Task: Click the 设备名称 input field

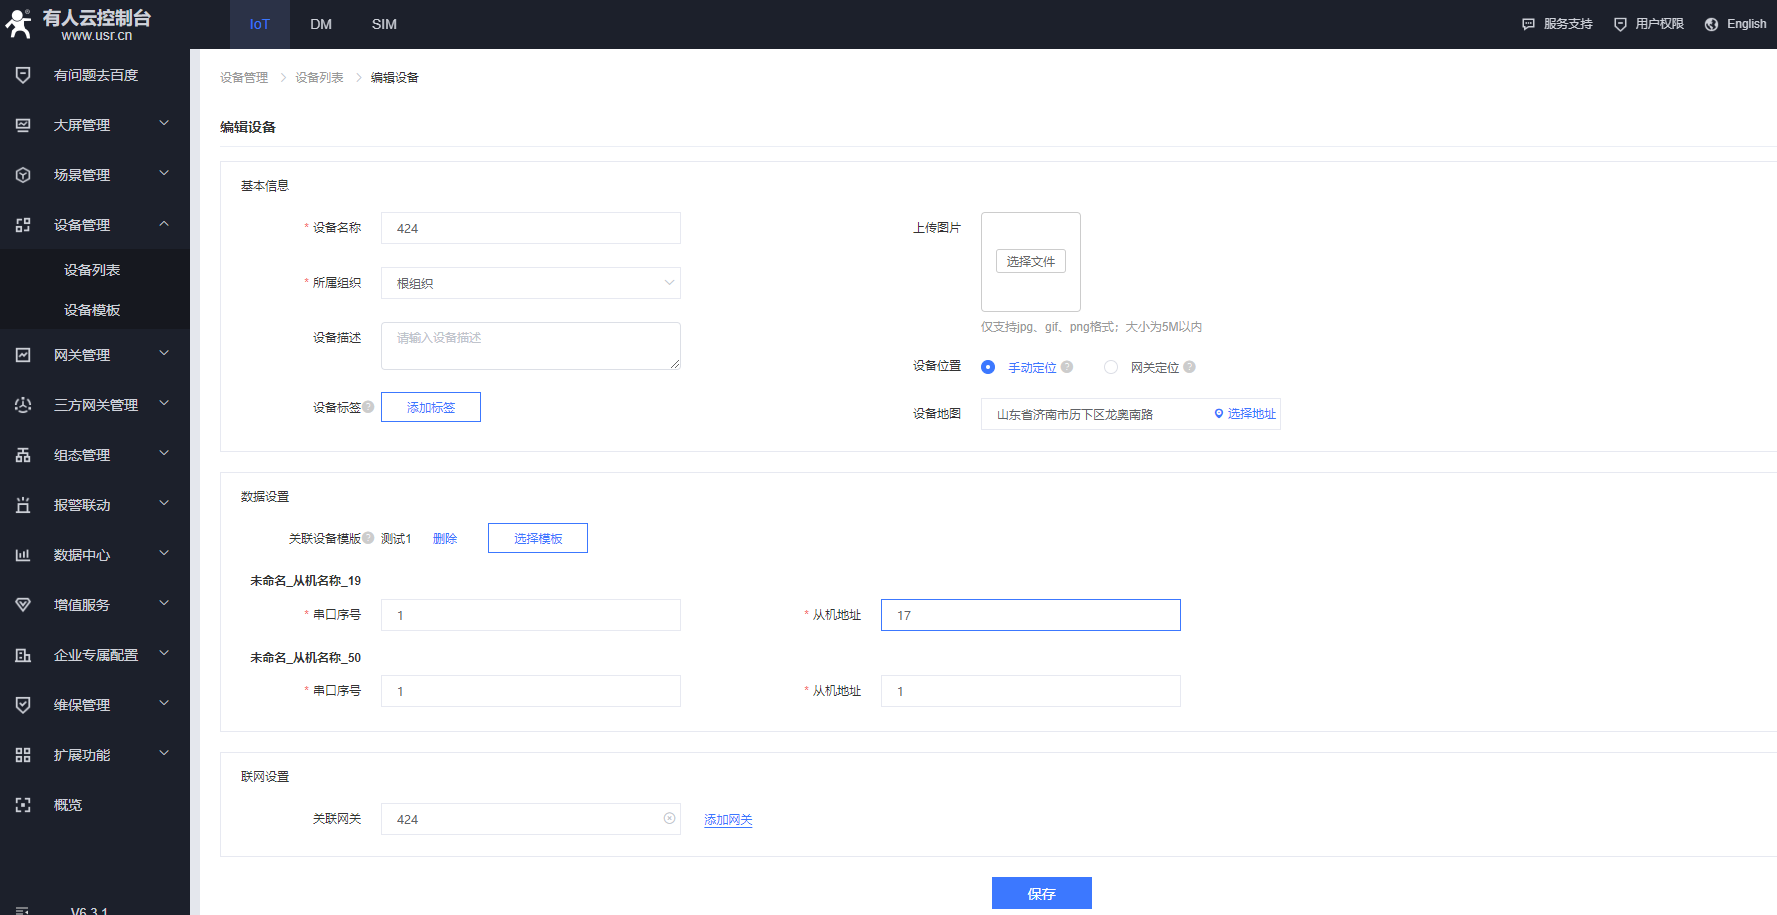Action: click(530, 228)
